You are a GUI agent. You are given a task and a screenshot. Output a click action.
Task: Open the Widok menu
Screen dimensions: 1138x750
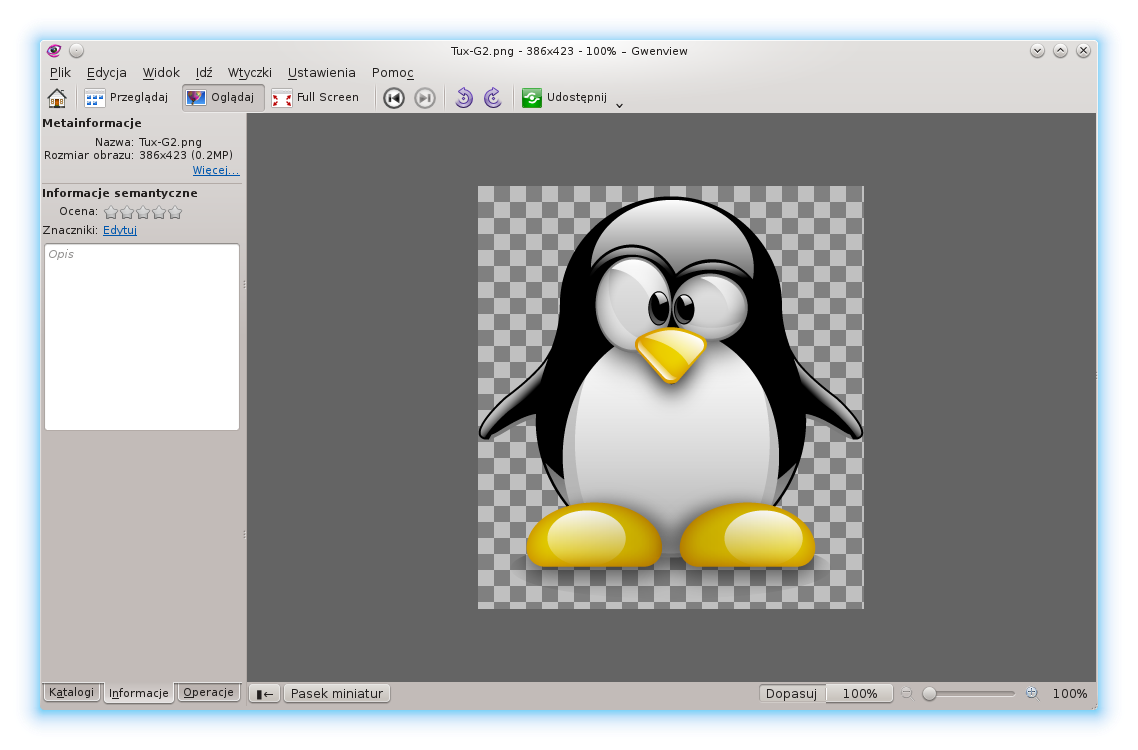161,73
